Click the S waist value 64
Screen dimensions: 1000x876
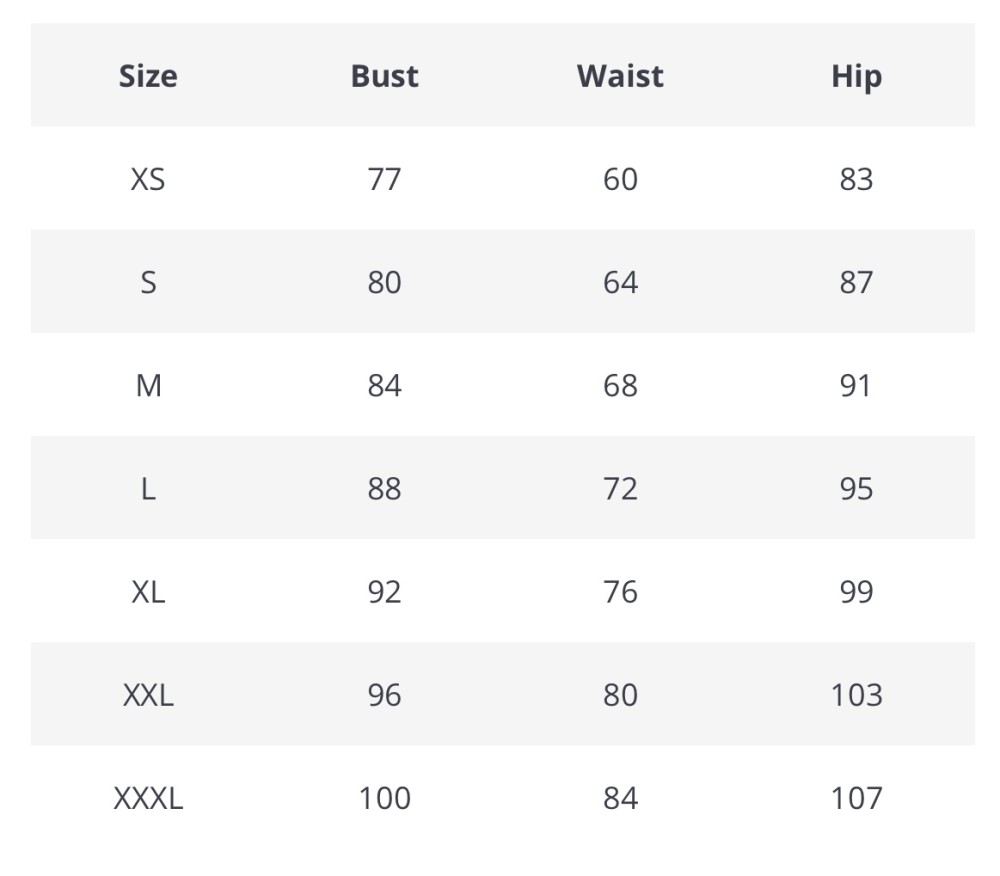620,282
